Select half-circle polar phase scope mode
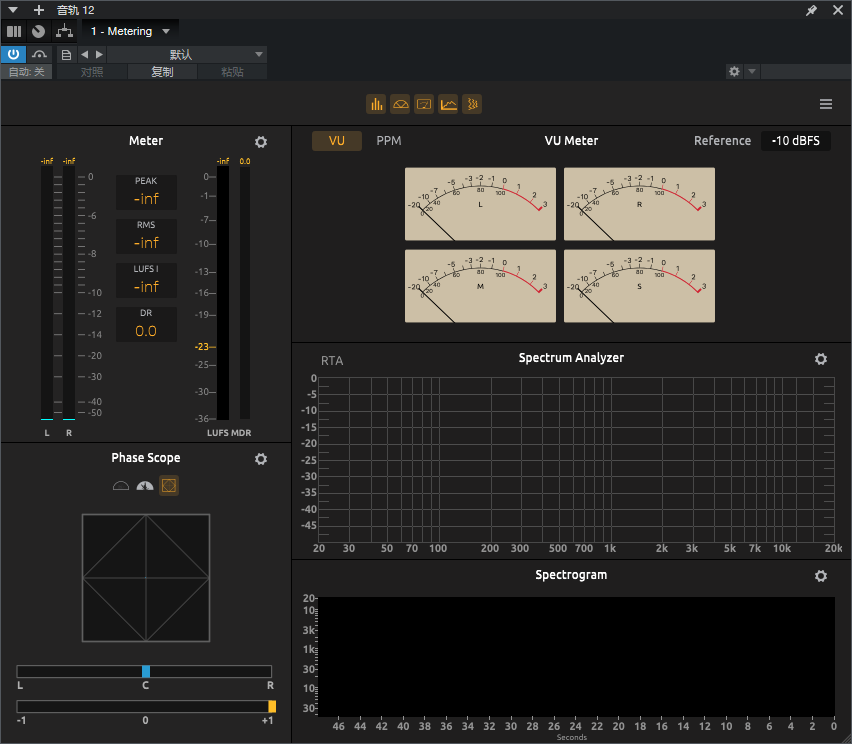The width and height of the screenshot is (852, 744). point(121,486)
